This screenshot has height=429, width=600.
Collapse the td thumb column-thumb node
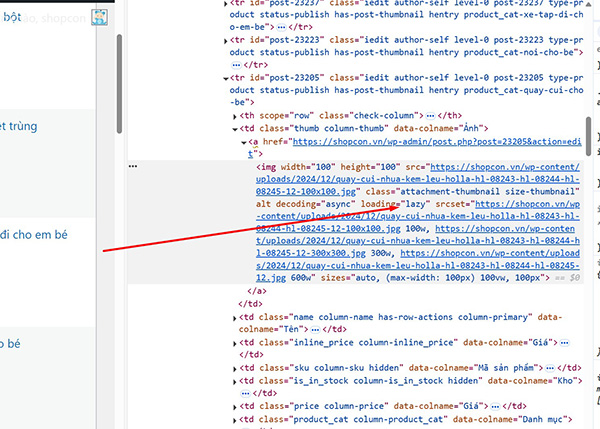tap(235, 129)
